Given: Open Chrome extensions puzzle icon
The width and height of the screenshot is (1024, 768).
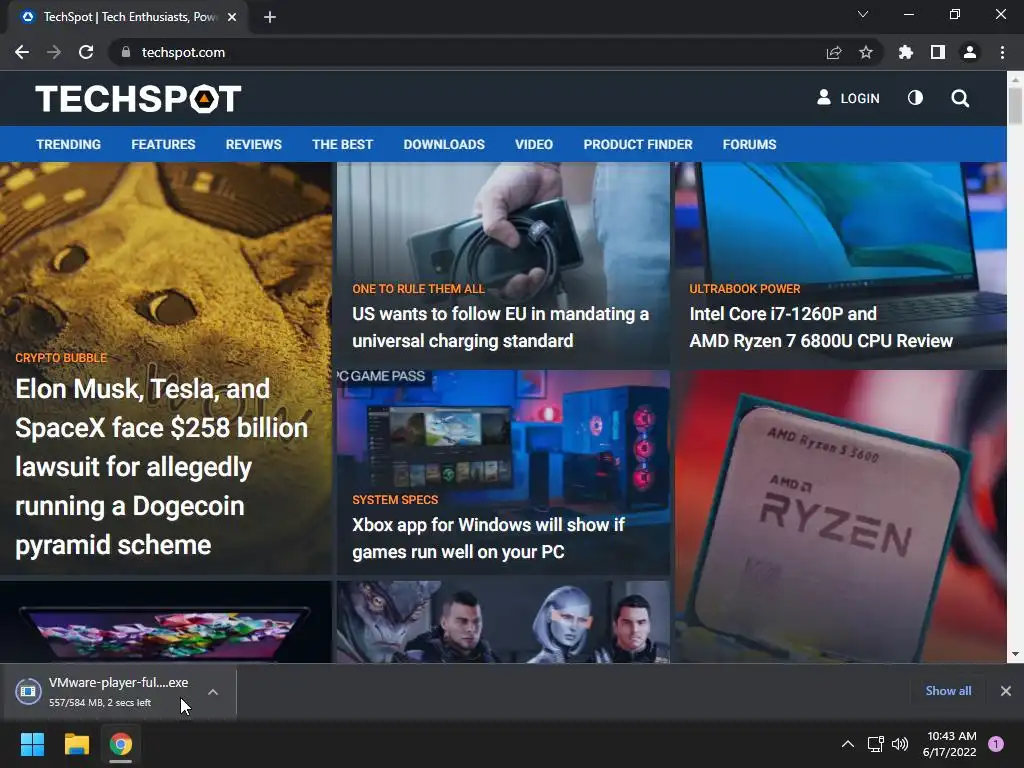Looking at the screenshot, I should pyautogui.click(x=906, y=52).
